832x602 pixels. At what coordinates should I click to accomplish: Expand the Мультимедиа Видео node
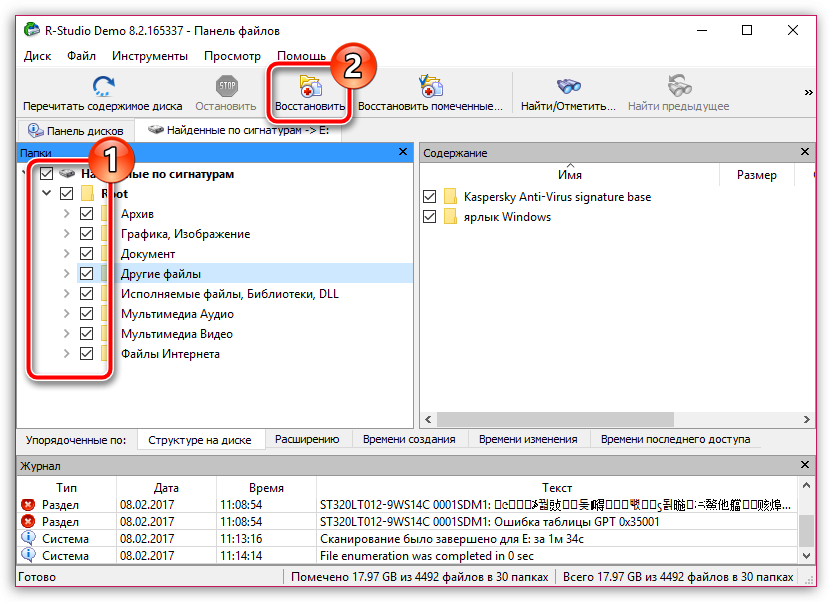(x=66, y=334)
